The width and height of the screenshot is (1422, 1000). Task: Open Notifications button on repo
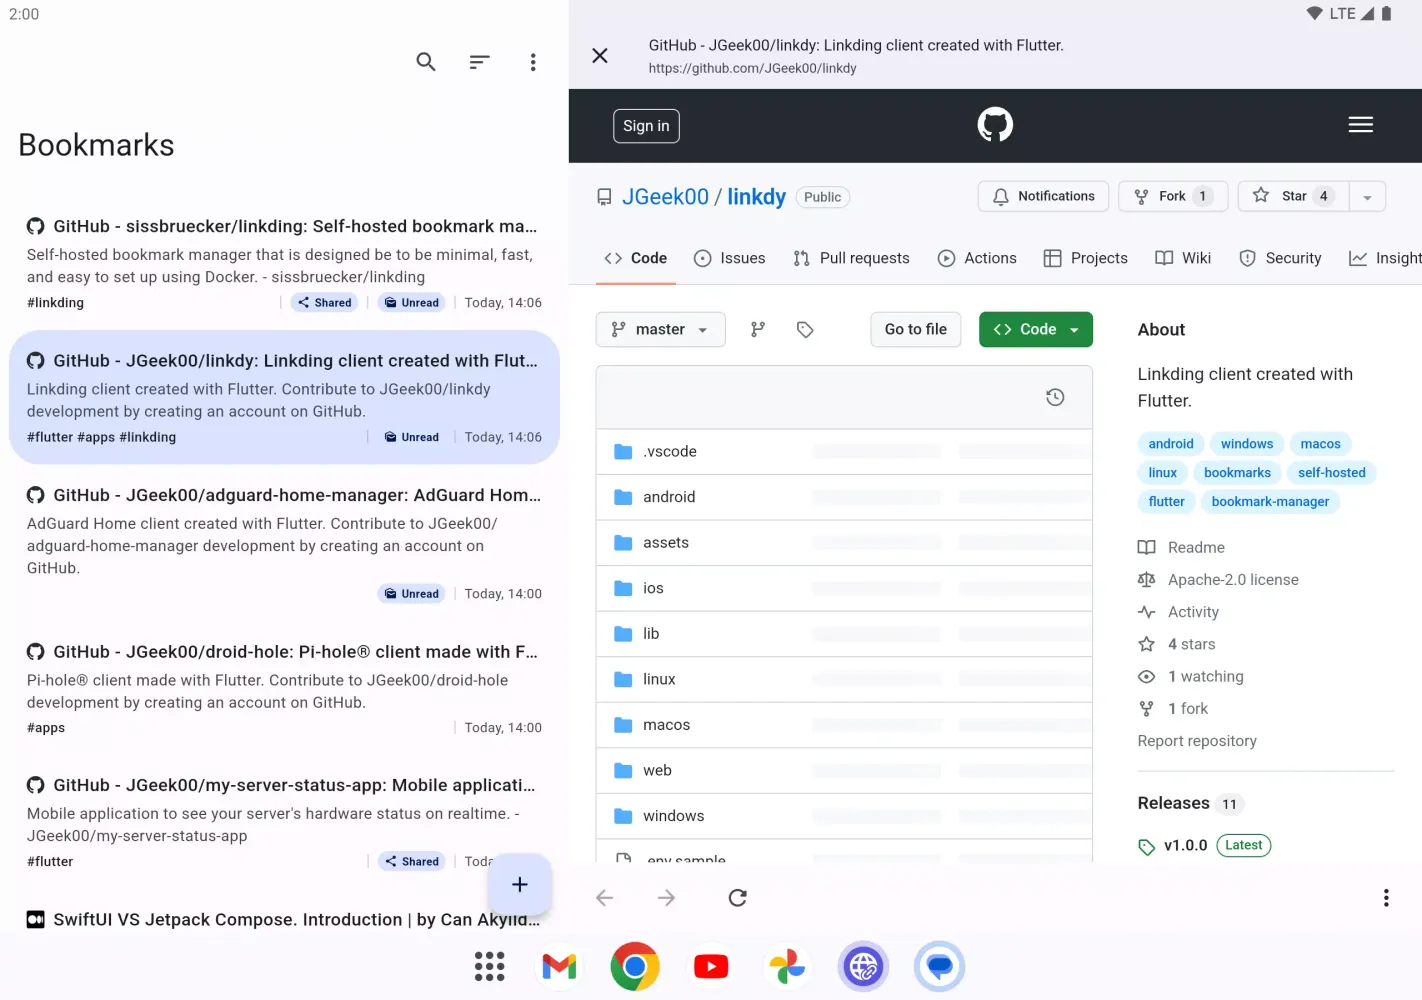[1043, 196]
